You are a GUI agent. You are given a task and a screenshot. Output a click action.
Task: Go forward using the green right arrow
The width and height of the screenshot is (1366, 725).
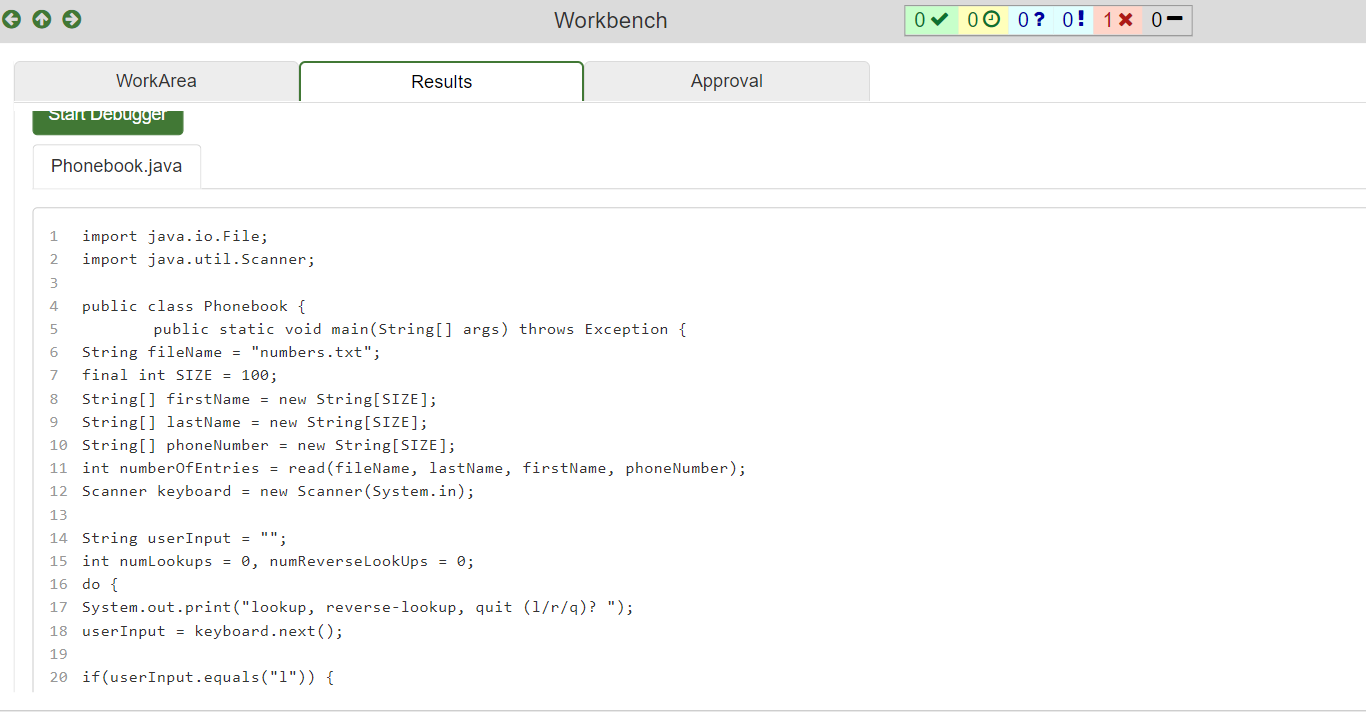(x=71, y=19)
